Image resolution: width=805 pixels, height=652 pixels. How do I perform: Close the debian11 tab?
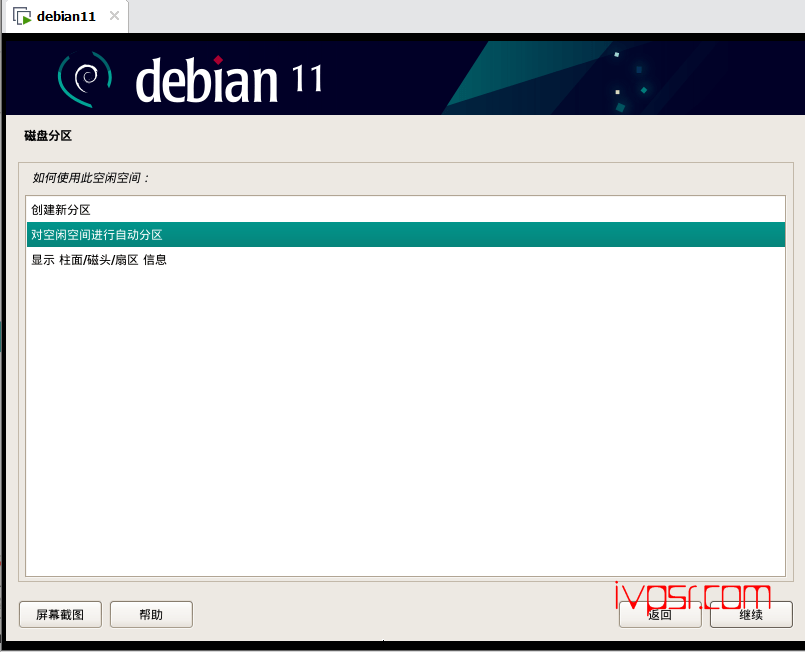click(x=114, y=16)
